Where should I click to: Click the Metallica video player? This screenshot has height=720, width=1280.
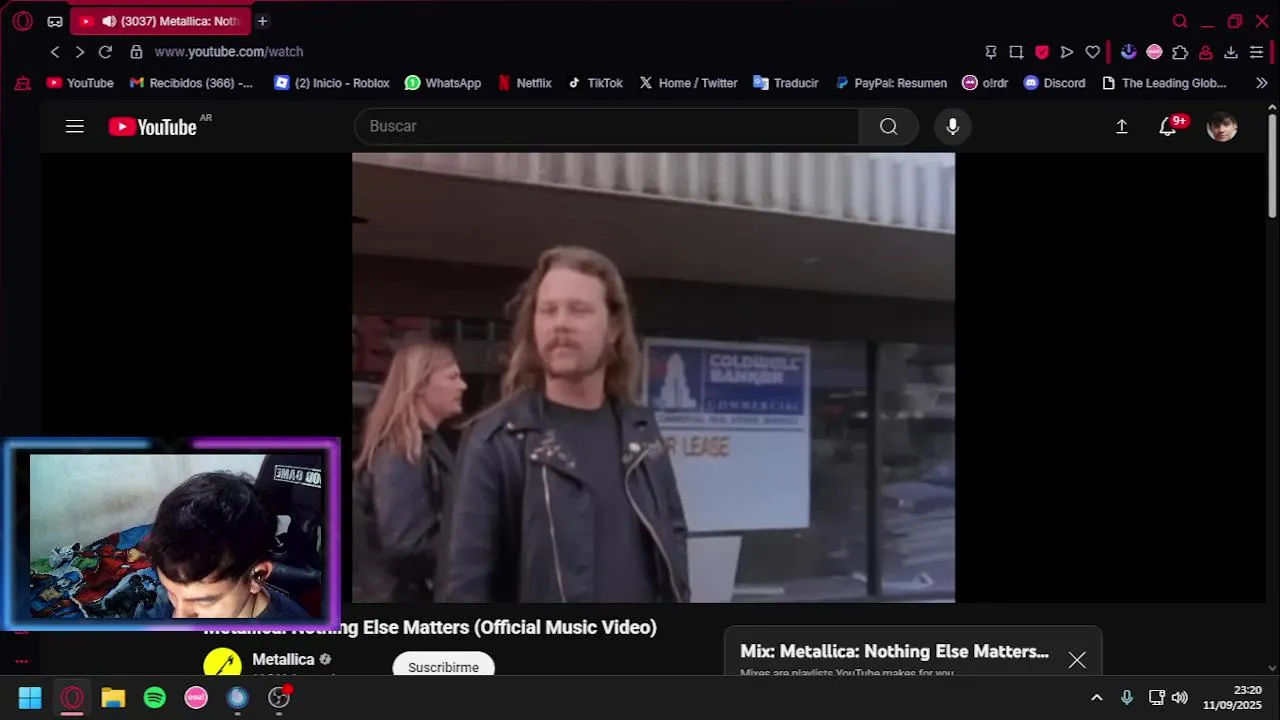point(653,377)
